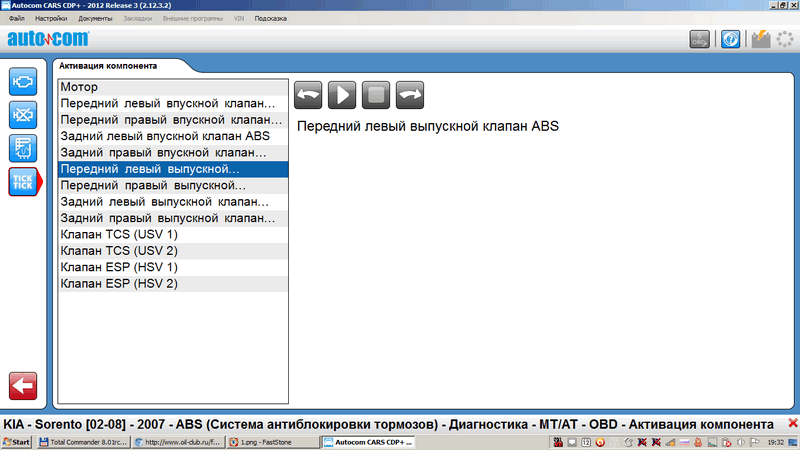Screen dimensions: 800x450
Task: Close the session with the red X
Action: pyautogui.click(x=793, y=423)
